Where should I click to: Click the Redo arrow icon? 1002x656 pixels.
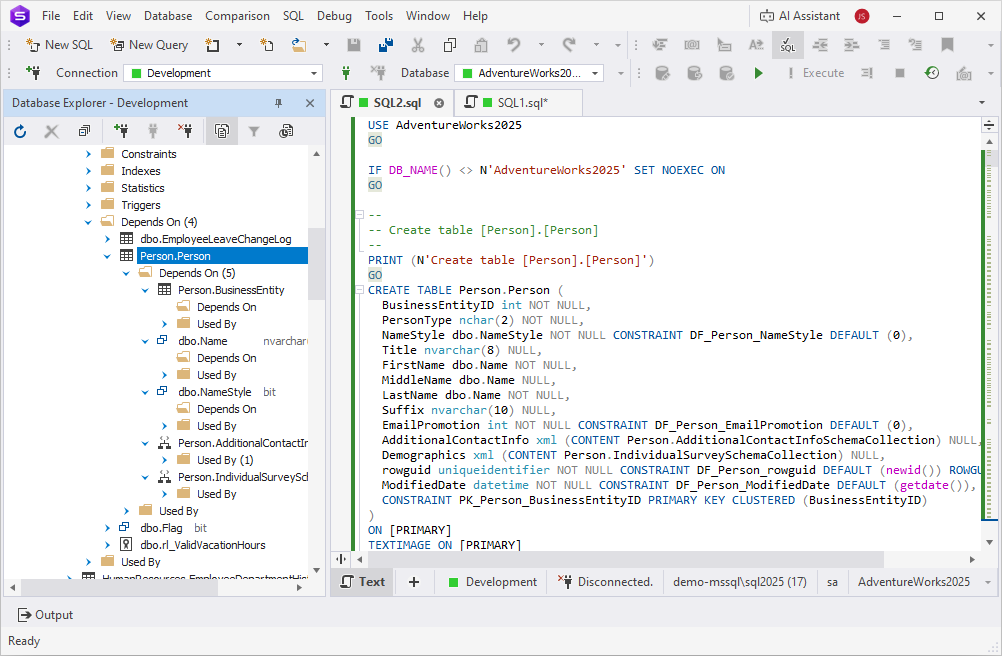(x=569, y=45)
